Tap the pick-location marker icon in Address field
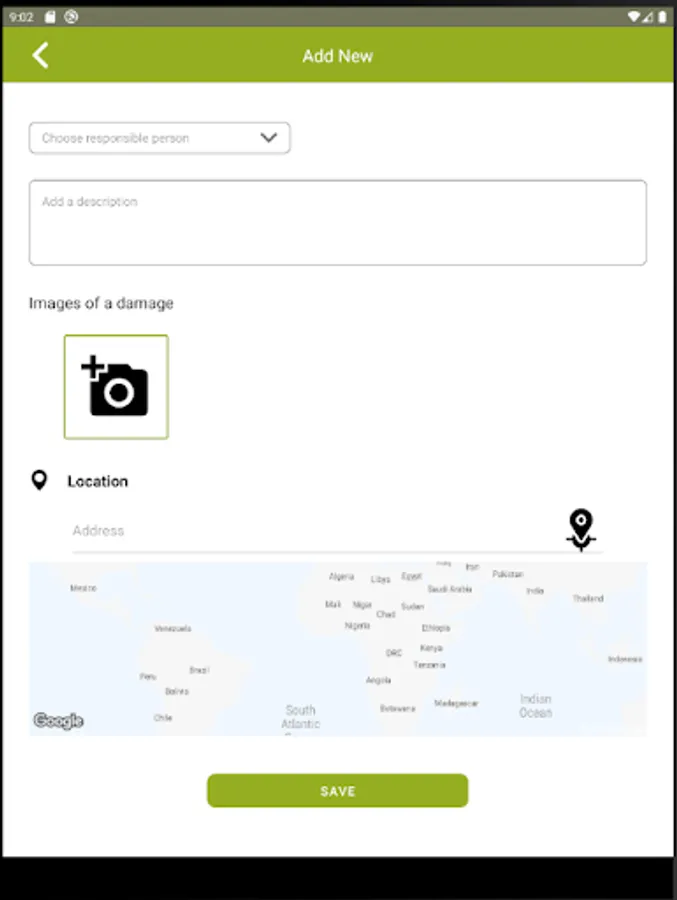The width and height of the screenshot is (677, 900). click(581, 529)
